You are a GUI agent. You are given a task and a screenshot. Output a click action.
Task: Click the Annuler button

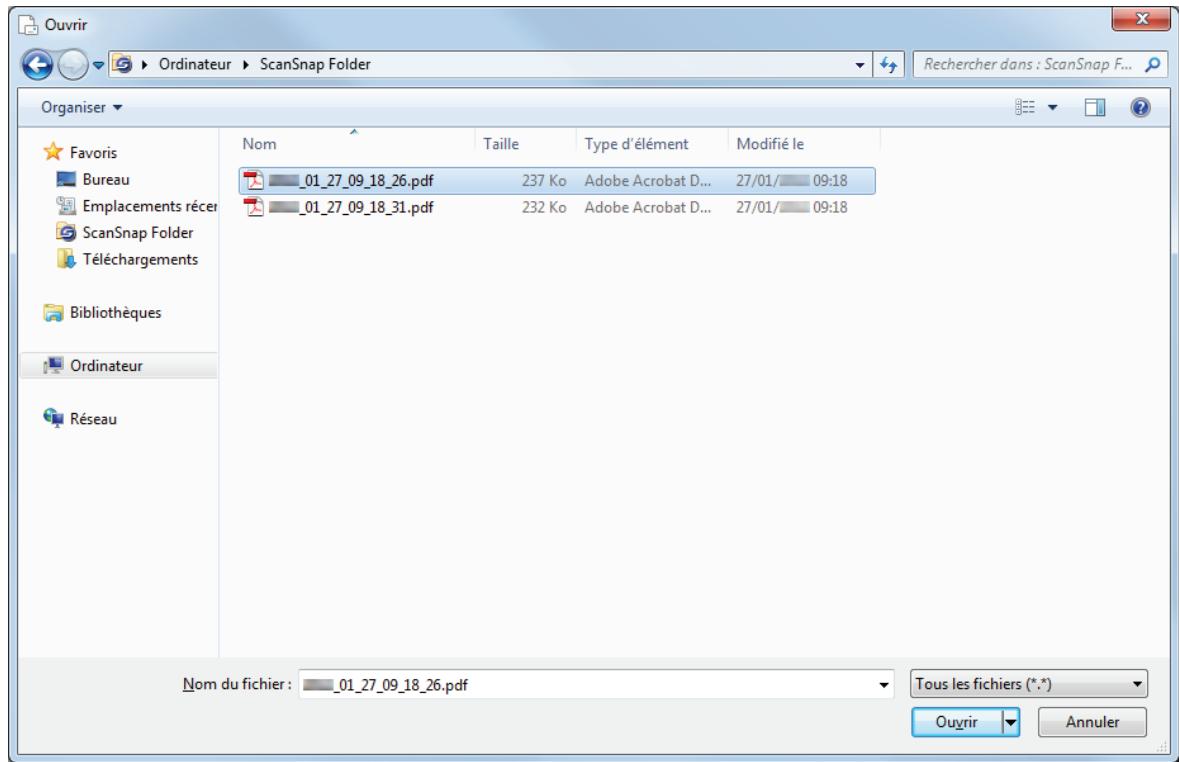tap(1092, 722)
